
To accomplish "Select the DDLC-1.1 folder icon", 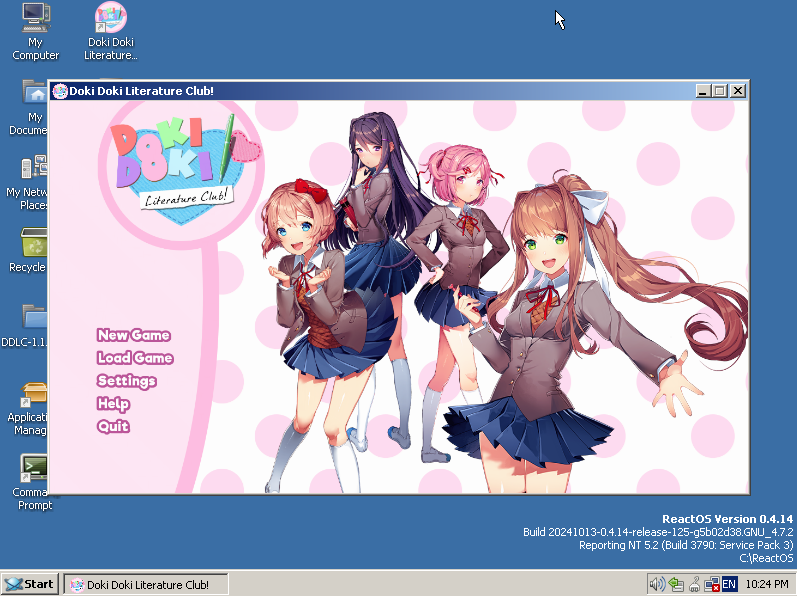I will [x=32, y=325].
